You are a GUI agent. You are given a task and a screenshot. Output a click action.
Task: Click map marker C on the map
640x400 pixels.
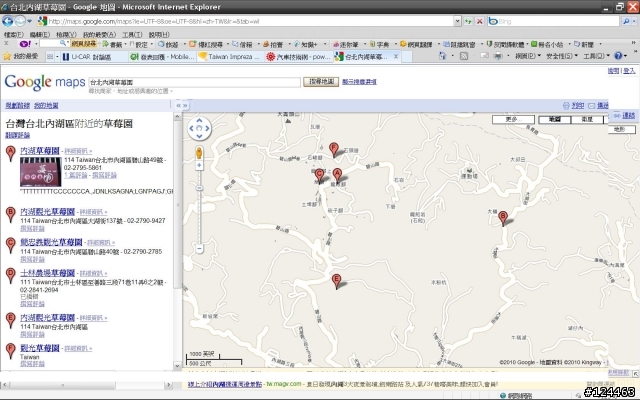pos(319,176)
